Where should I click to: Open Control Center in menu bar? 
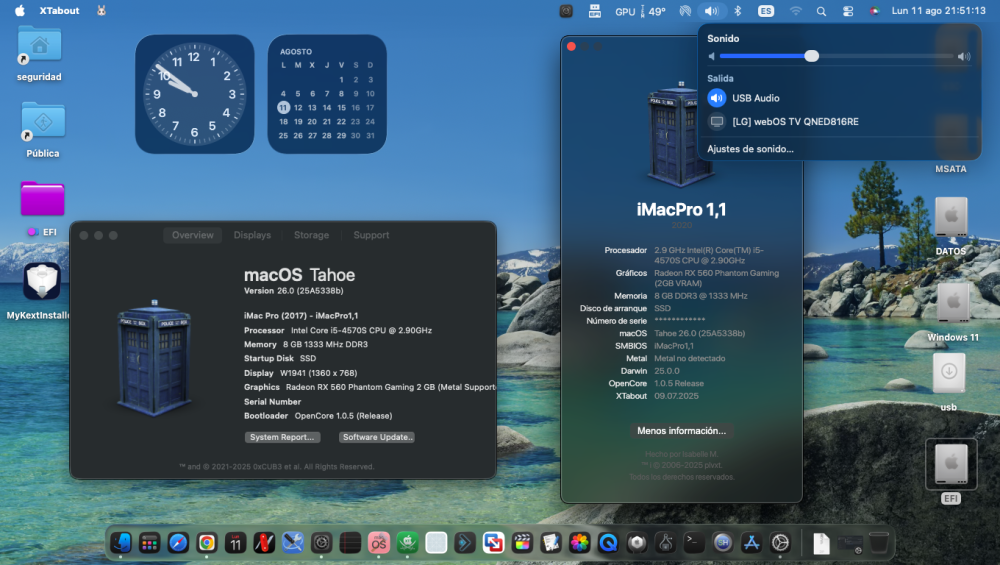[848, 11]
